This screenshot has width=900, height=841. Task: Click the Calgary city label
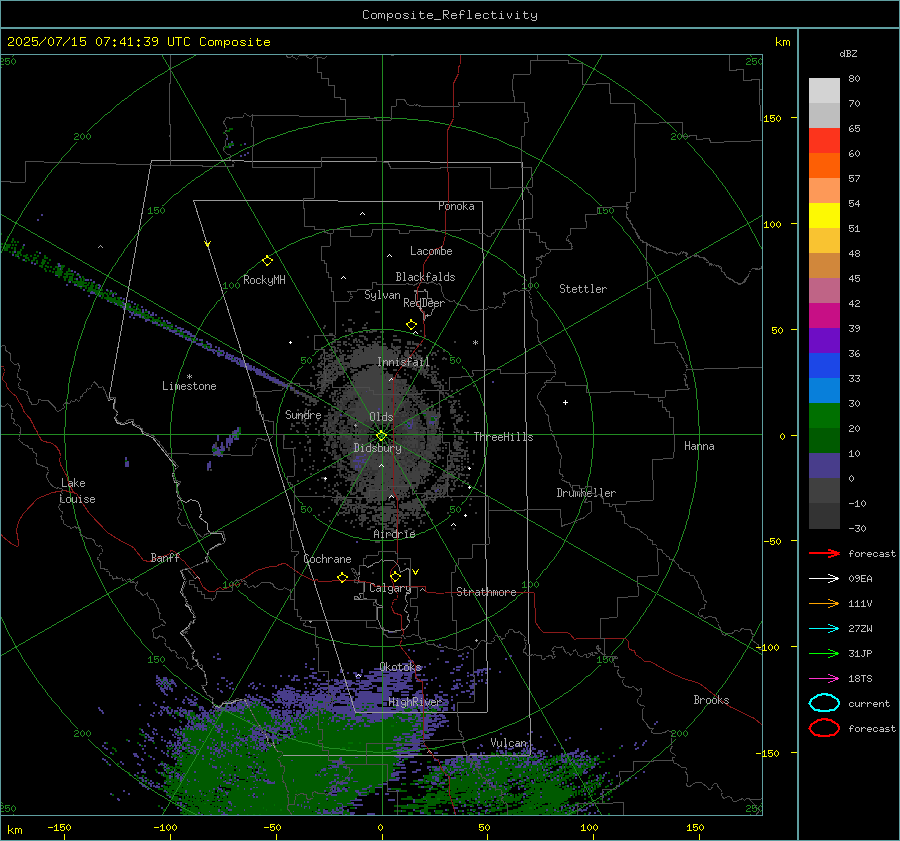(x=390, y=588)
